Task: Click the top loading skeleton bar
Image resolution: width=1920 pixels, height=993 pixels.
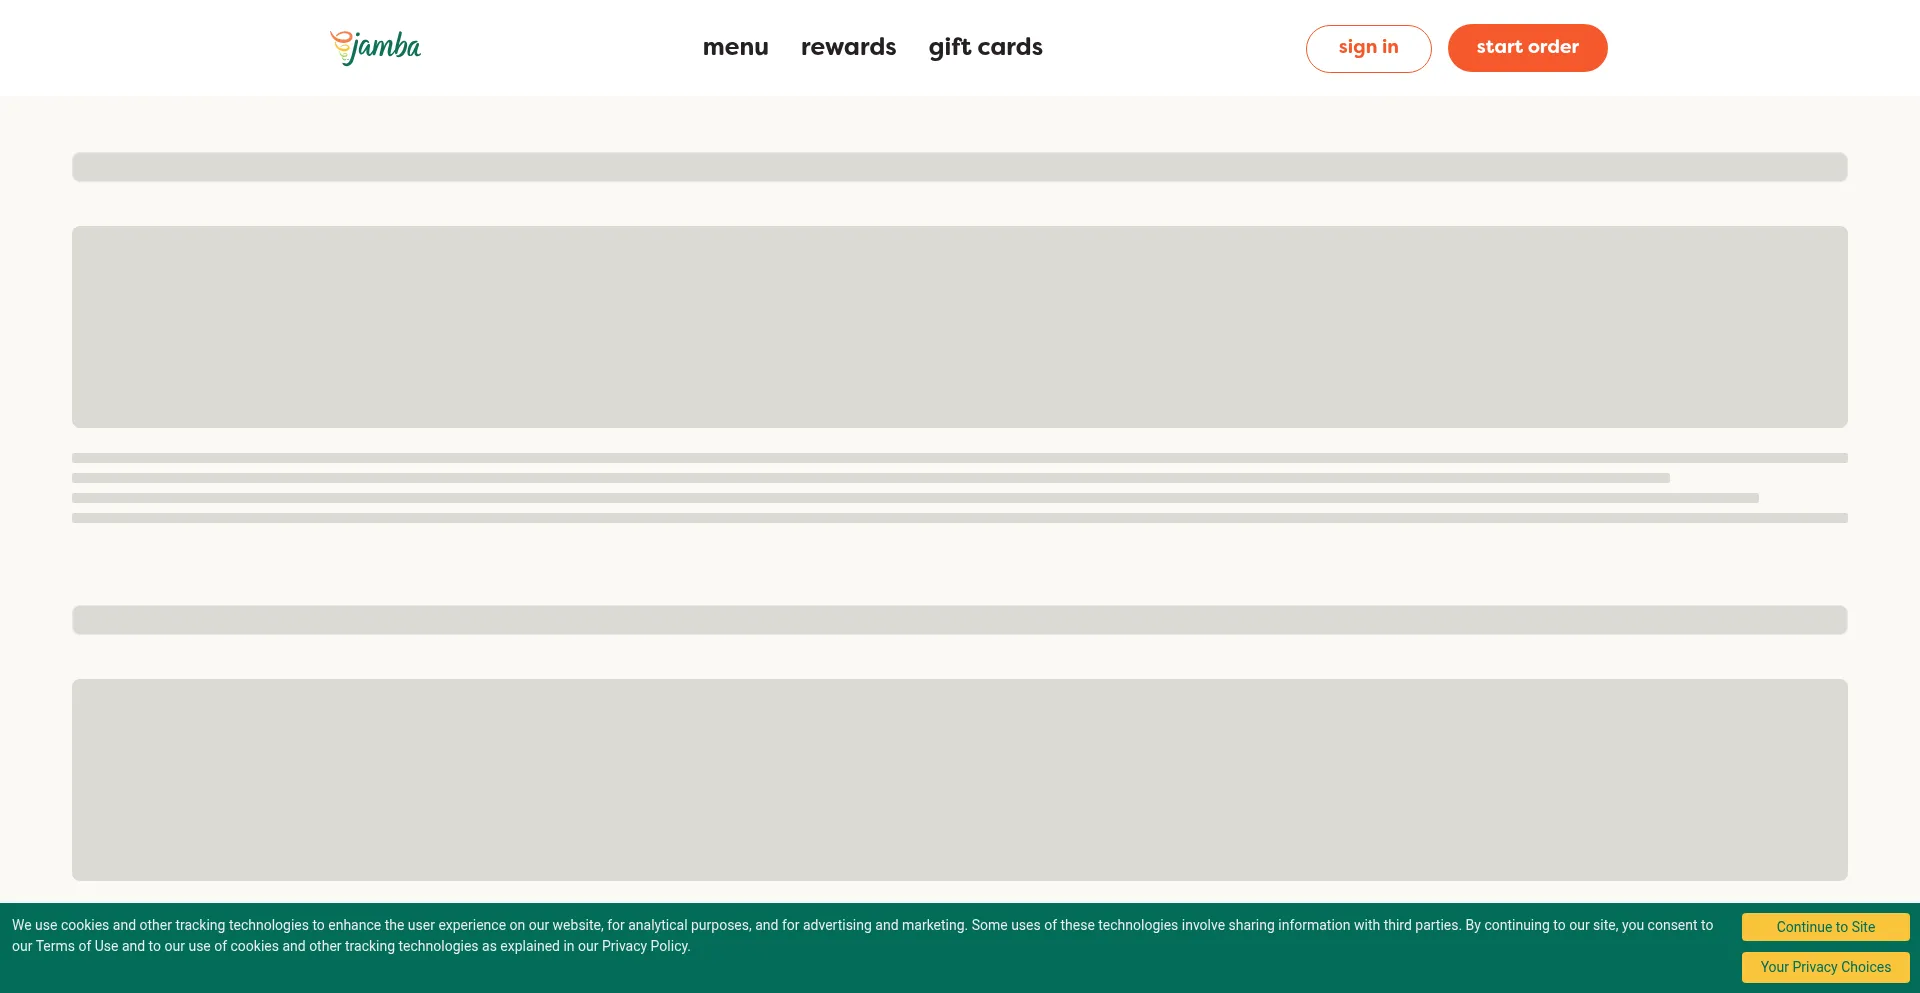Action: [959, 167]
